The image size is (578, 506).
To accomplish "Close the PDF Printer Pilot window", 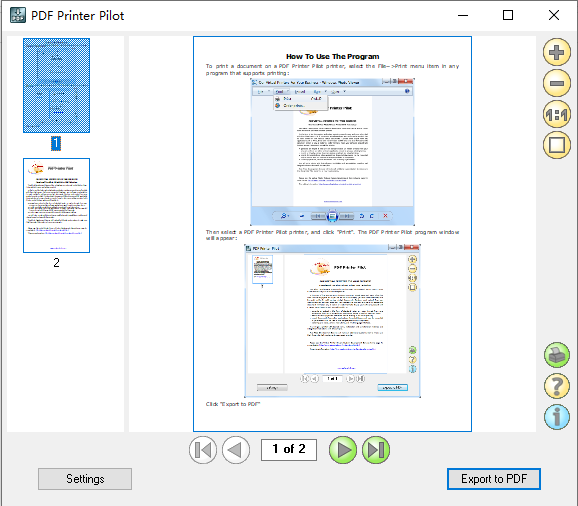I will pos(554,15).
